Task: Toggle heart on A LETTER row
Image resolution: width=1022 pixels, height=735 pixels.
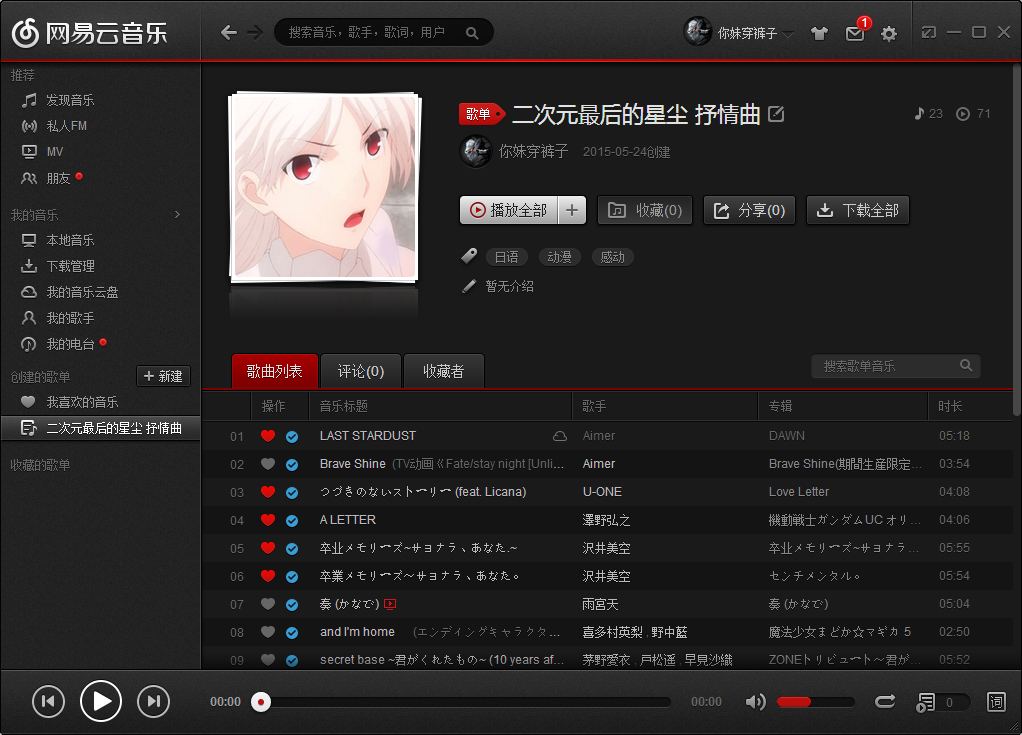Action: 268,520
